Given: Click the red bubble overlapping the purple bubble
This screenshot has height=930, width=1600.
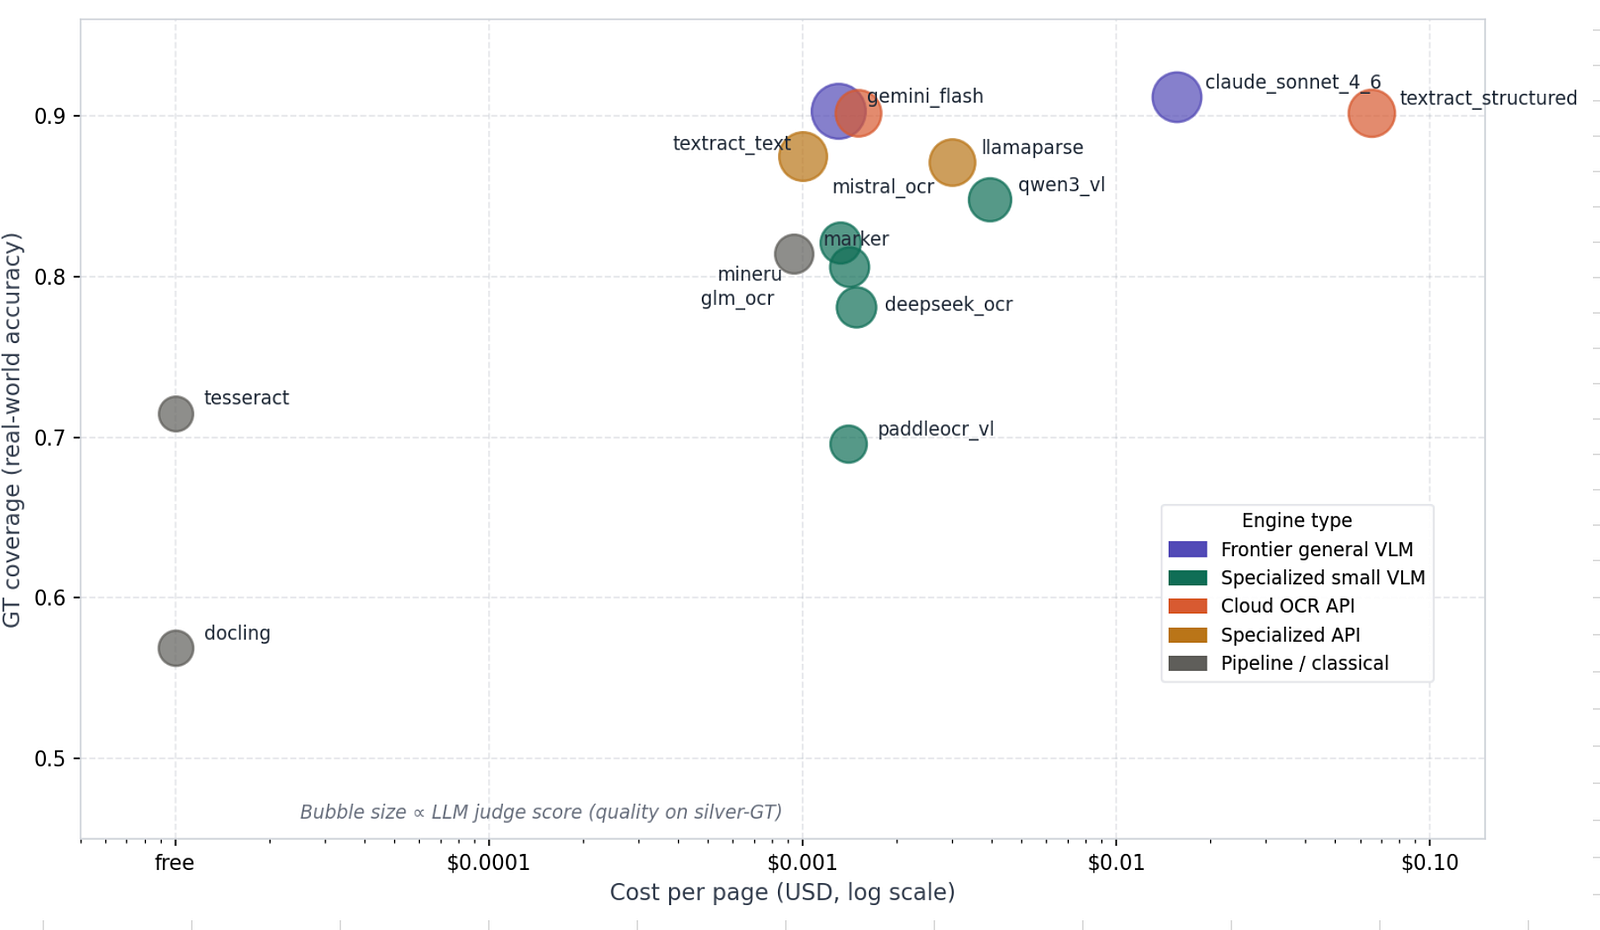Looking at the screenshot, I should [858, 113].
